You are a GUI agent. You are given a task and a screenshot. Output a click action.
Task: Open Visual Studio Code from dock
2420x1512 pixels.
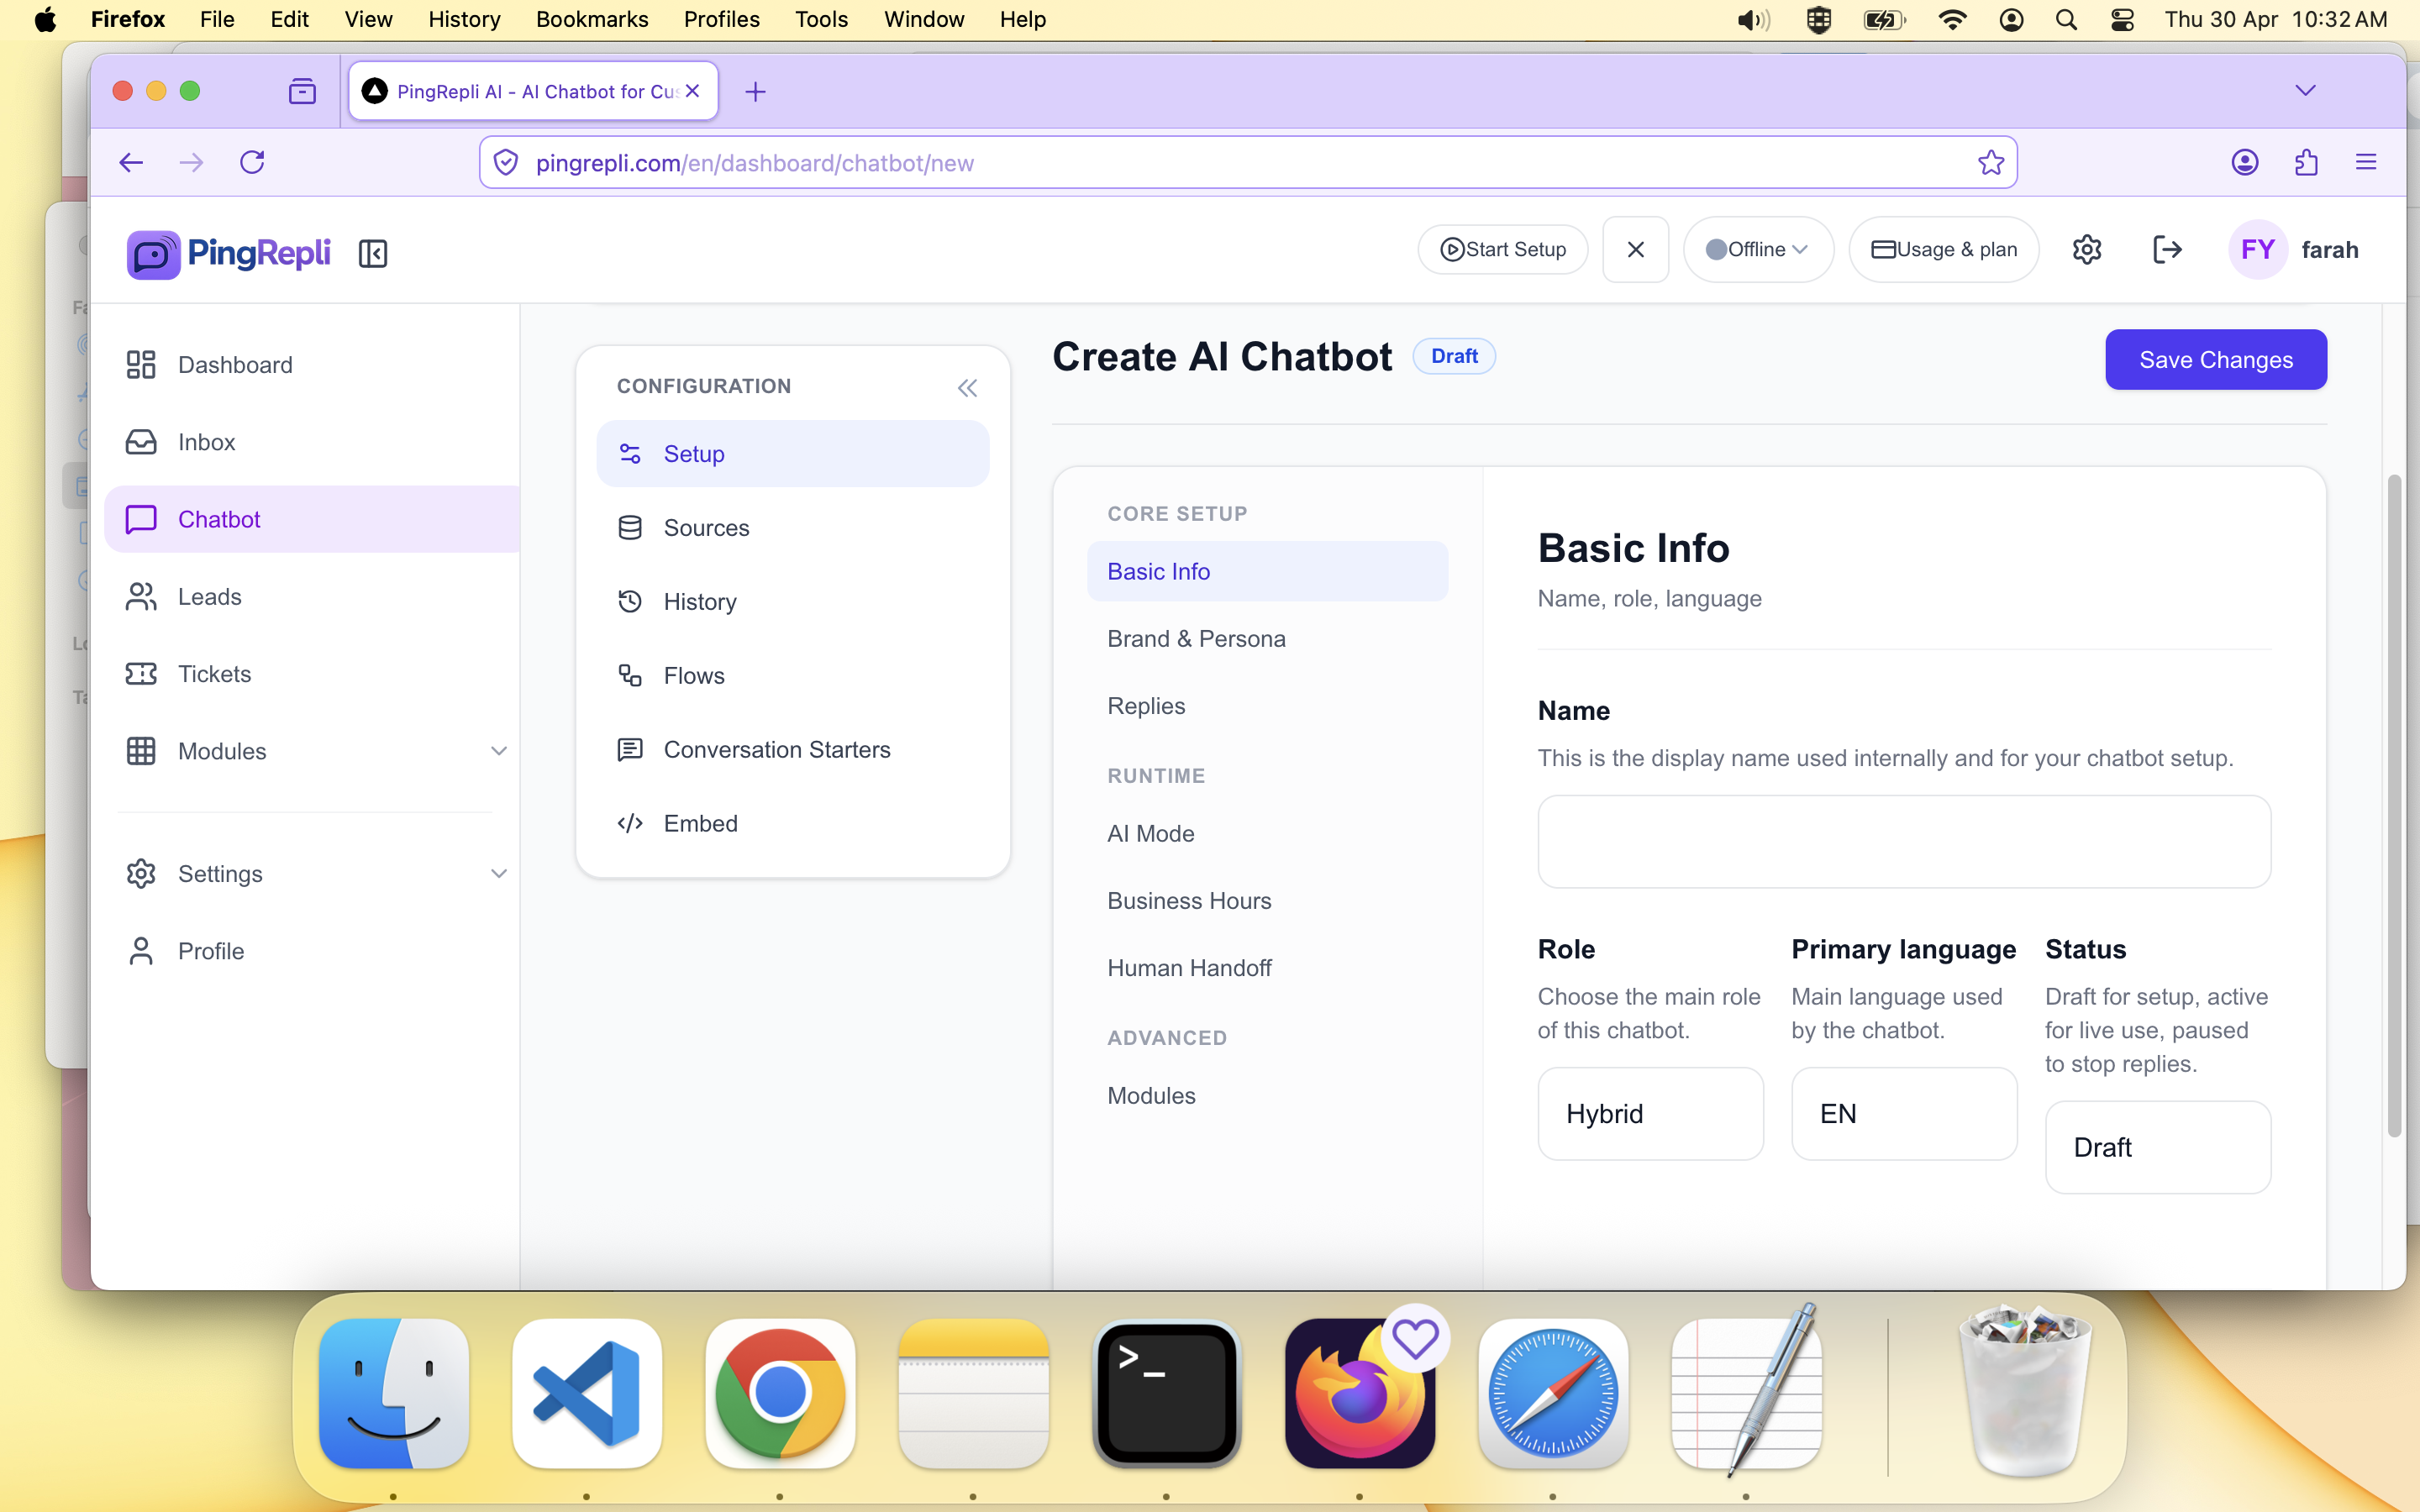[x=587, y=1394]
